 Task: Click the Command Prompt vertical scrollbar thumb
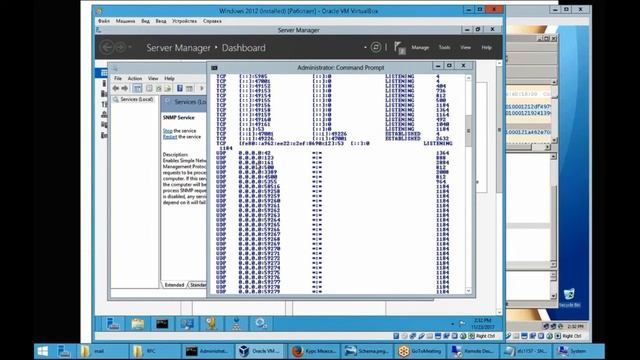point(468,131)
